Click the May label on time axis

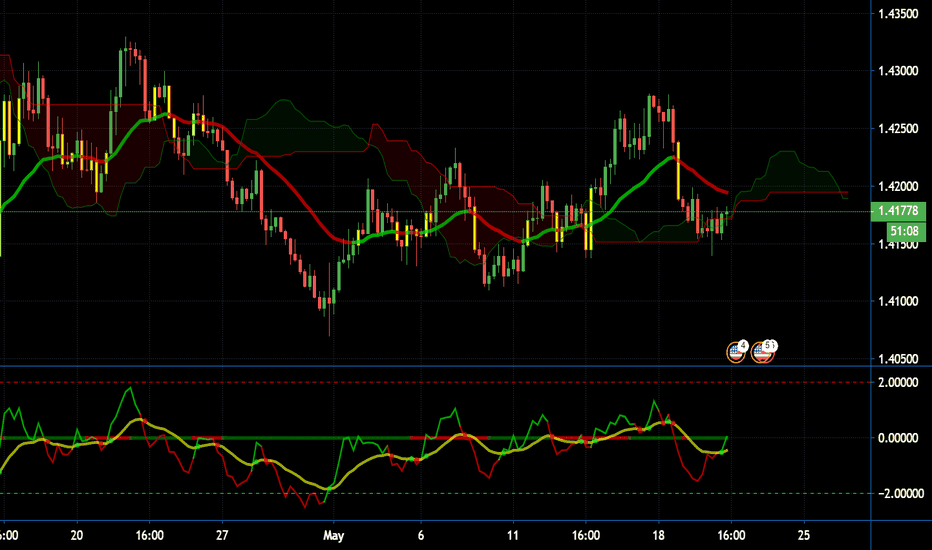tap(333, 535)
